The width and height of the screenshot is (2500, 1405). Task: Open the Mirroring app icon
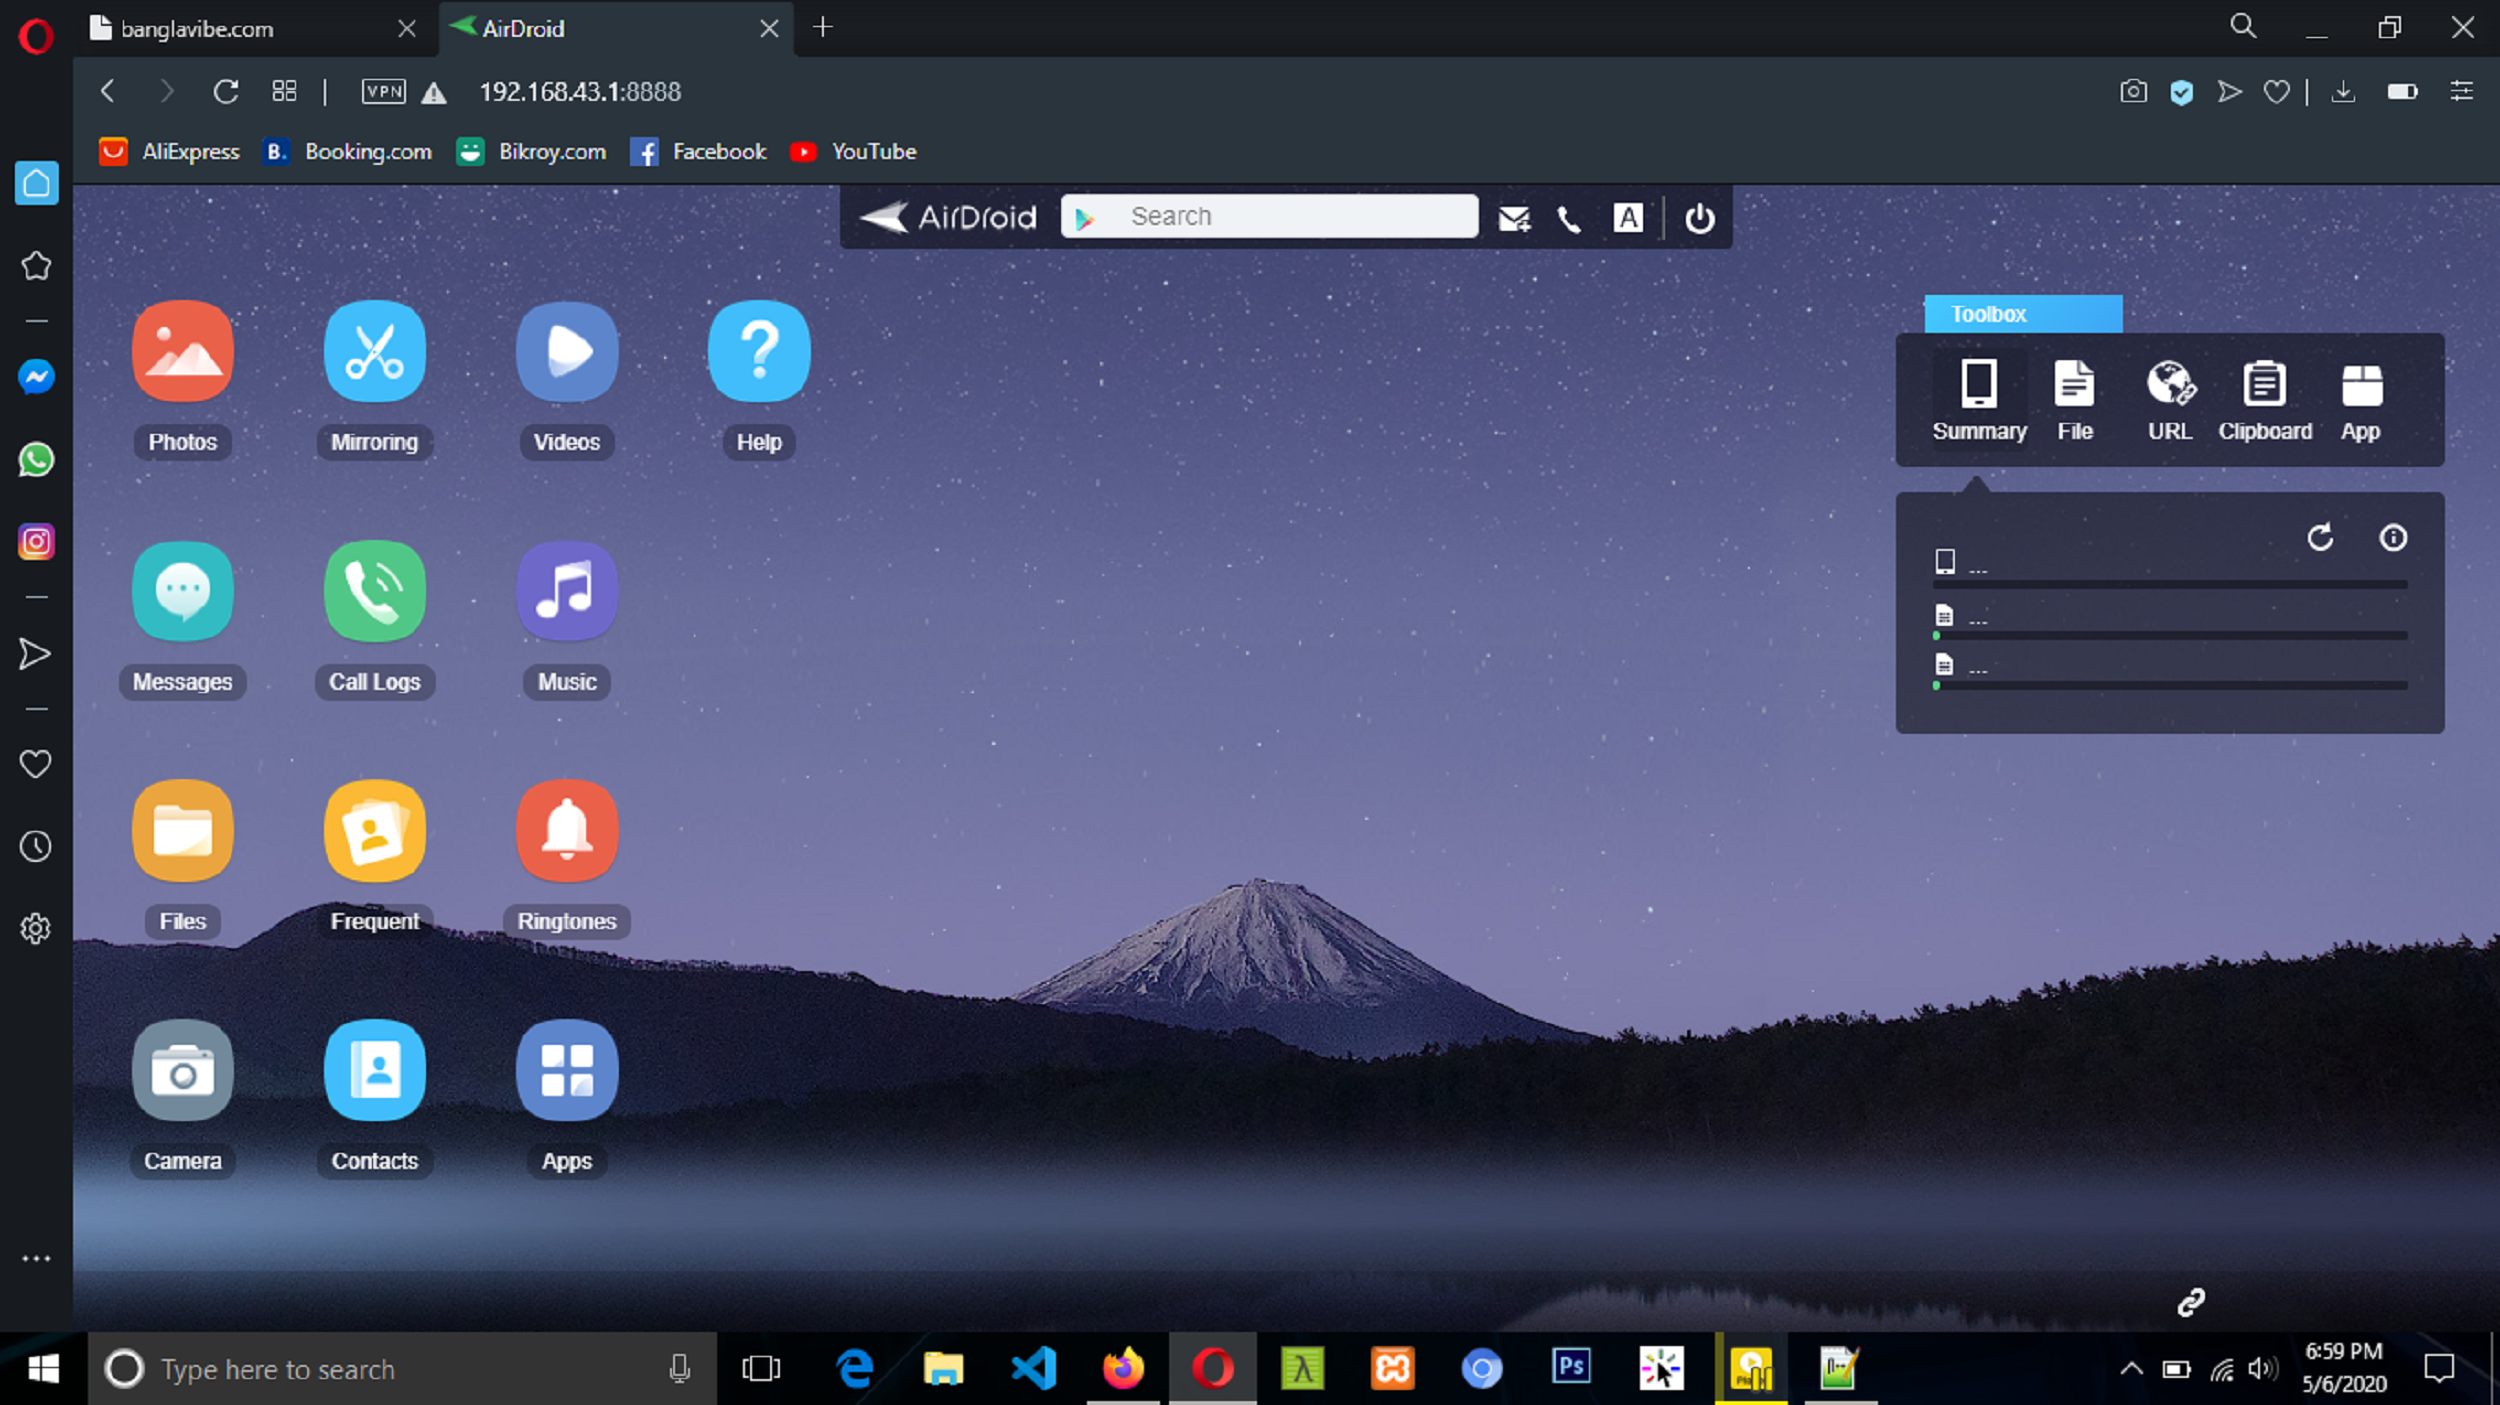[374, 352]
